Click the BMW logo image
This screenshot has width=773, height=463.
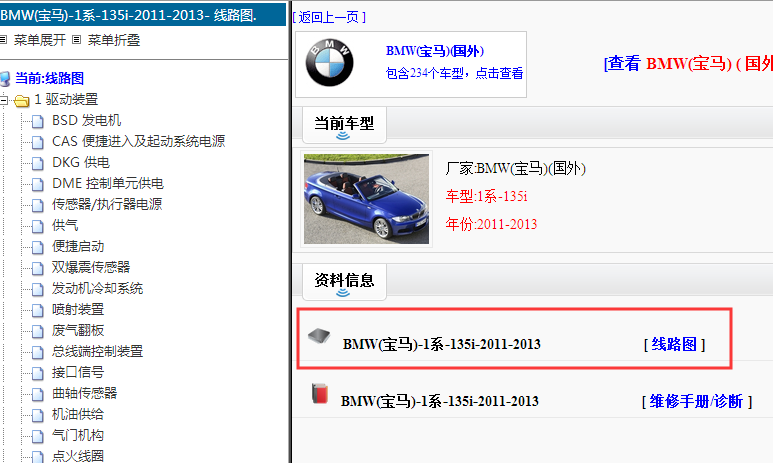coord(329,64)
